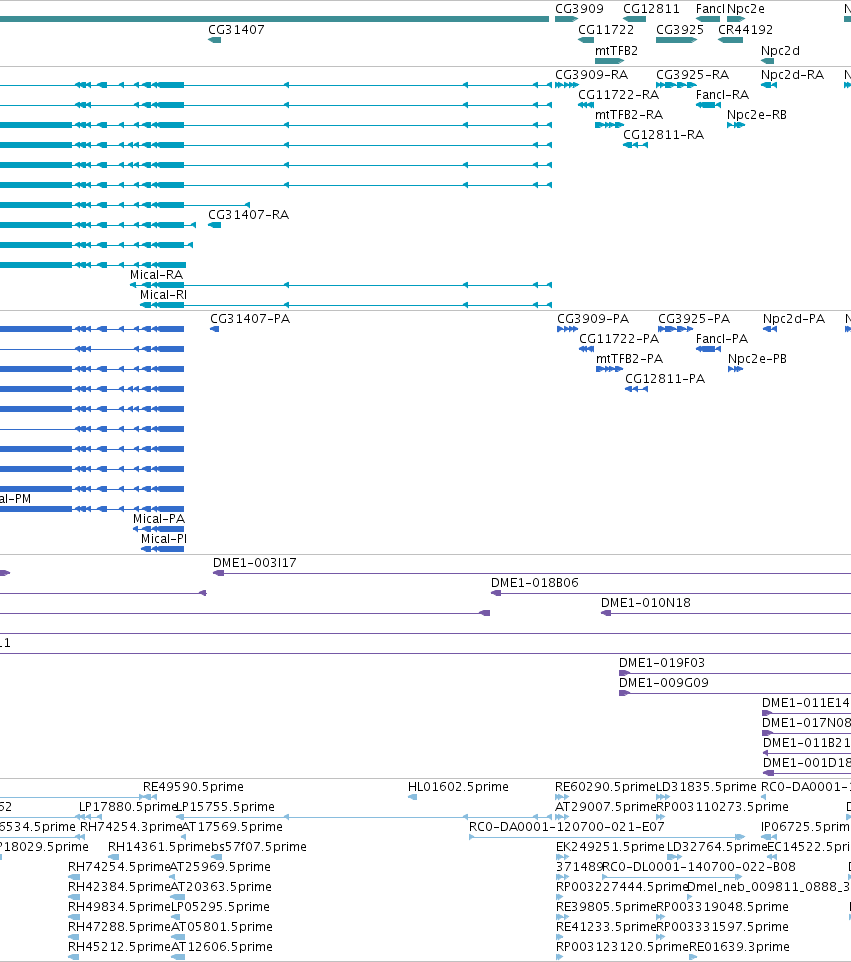Screen dimensions: 851x962
Task: Click the CG31407-RA transcript label
Action: (x=248, y=214)
